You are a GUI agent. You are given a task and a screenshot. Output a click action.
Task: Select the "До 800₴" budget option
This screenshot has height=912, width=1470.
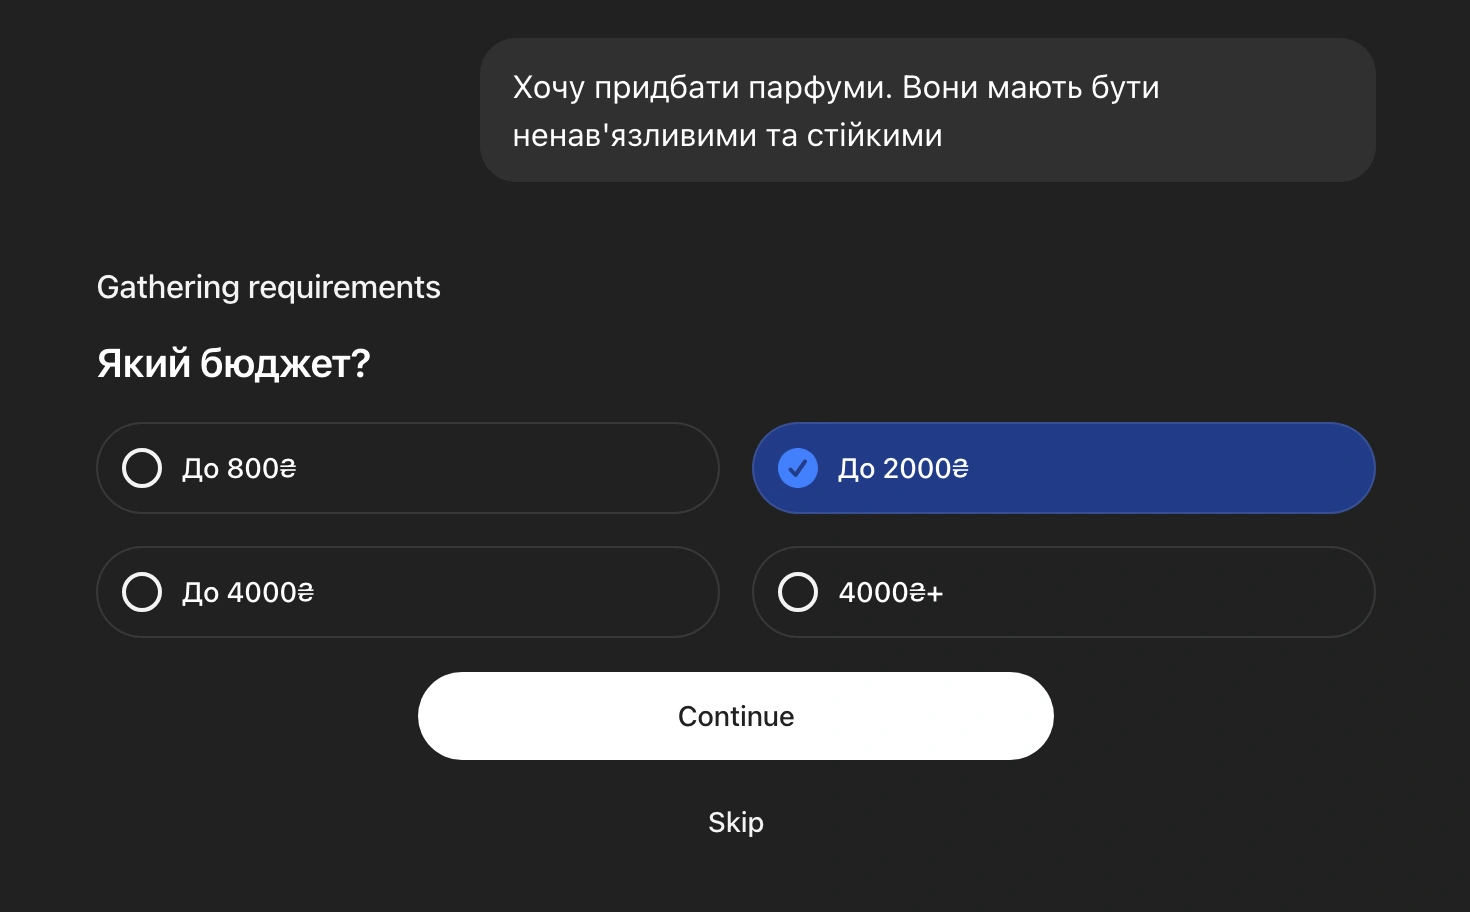(x=408, y=467)
